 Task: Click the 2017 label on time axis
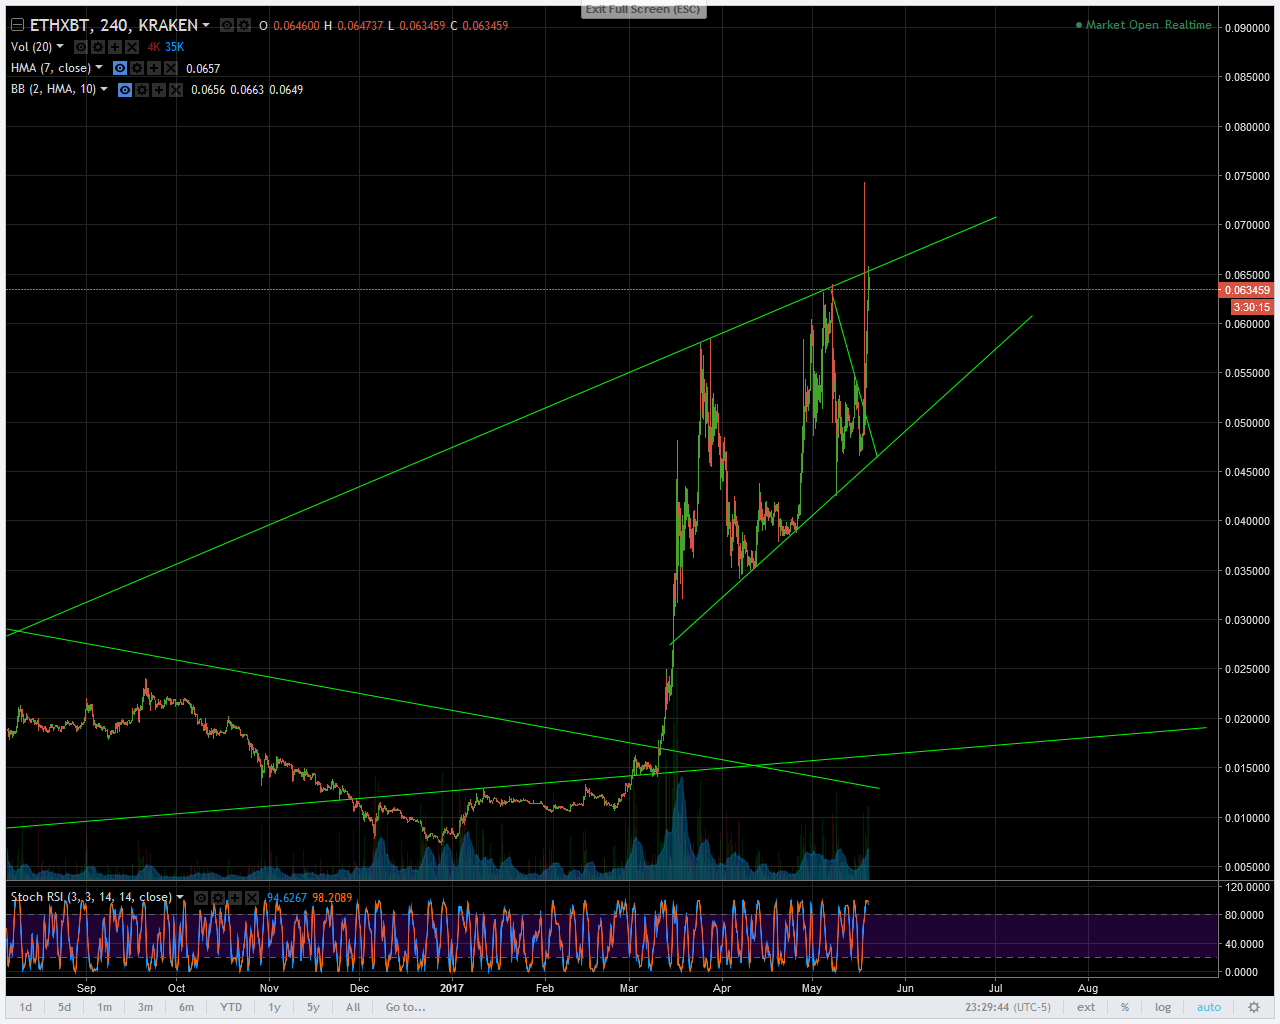(452, 988)
